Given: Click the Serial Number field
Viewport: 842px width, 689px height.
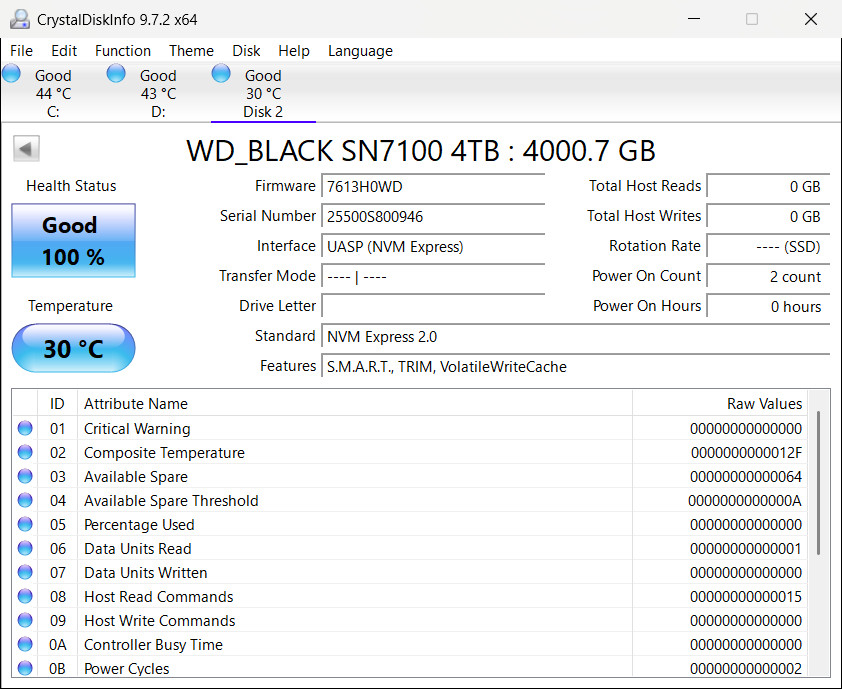Looking at the screenshot, I should tap(433, 216).
